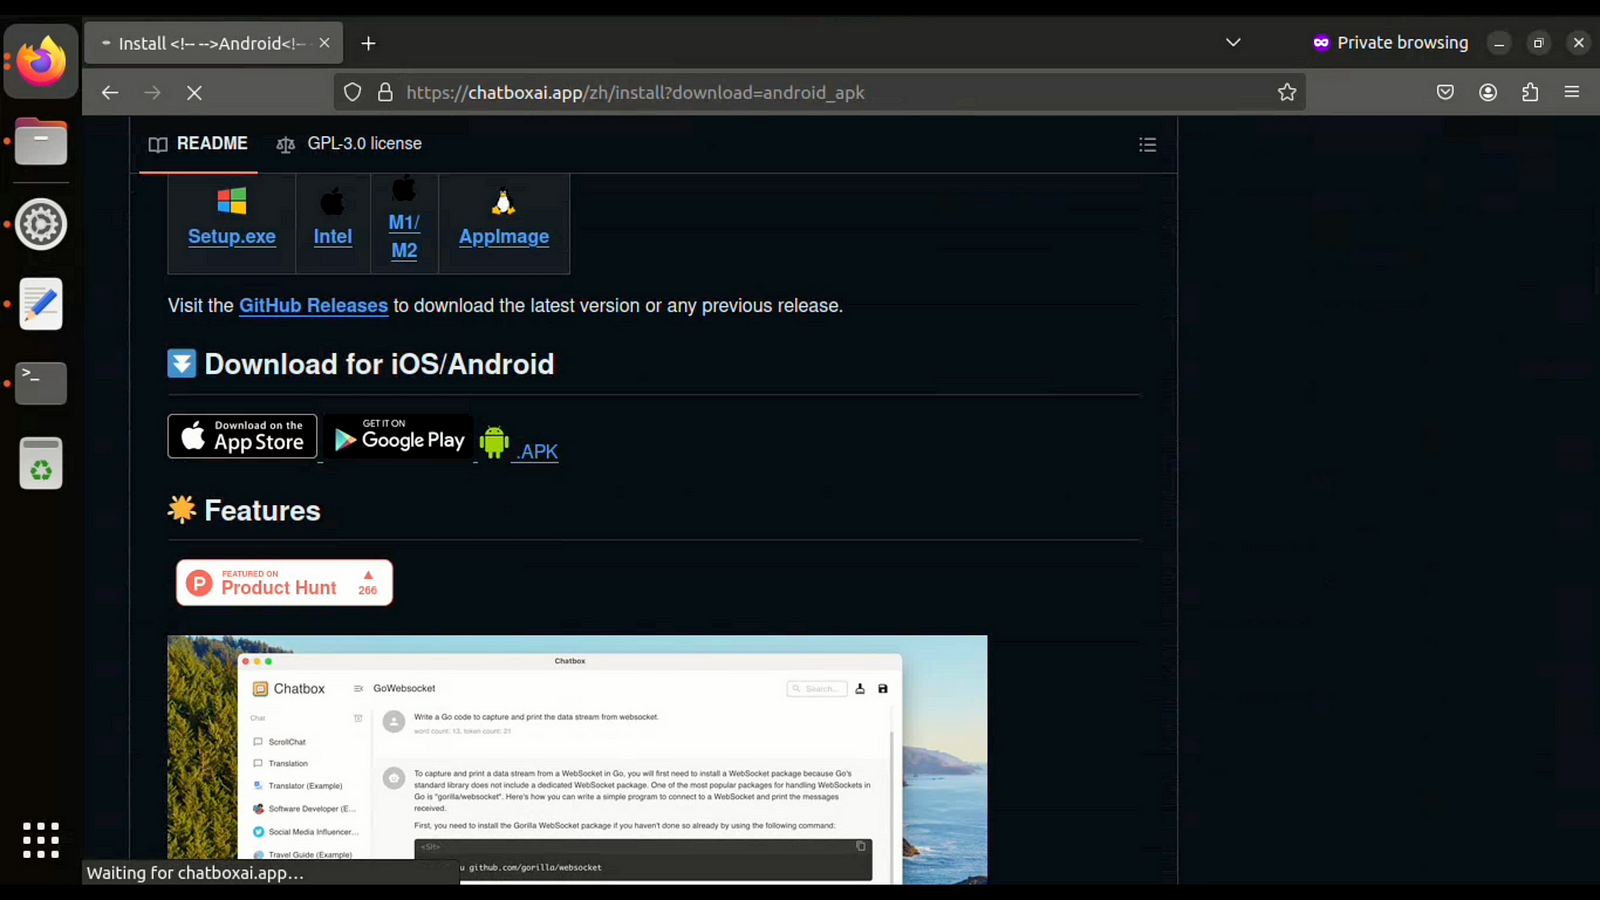Download the Windows Setup.exe installer
1600x900 pixels.
(231, 237)
